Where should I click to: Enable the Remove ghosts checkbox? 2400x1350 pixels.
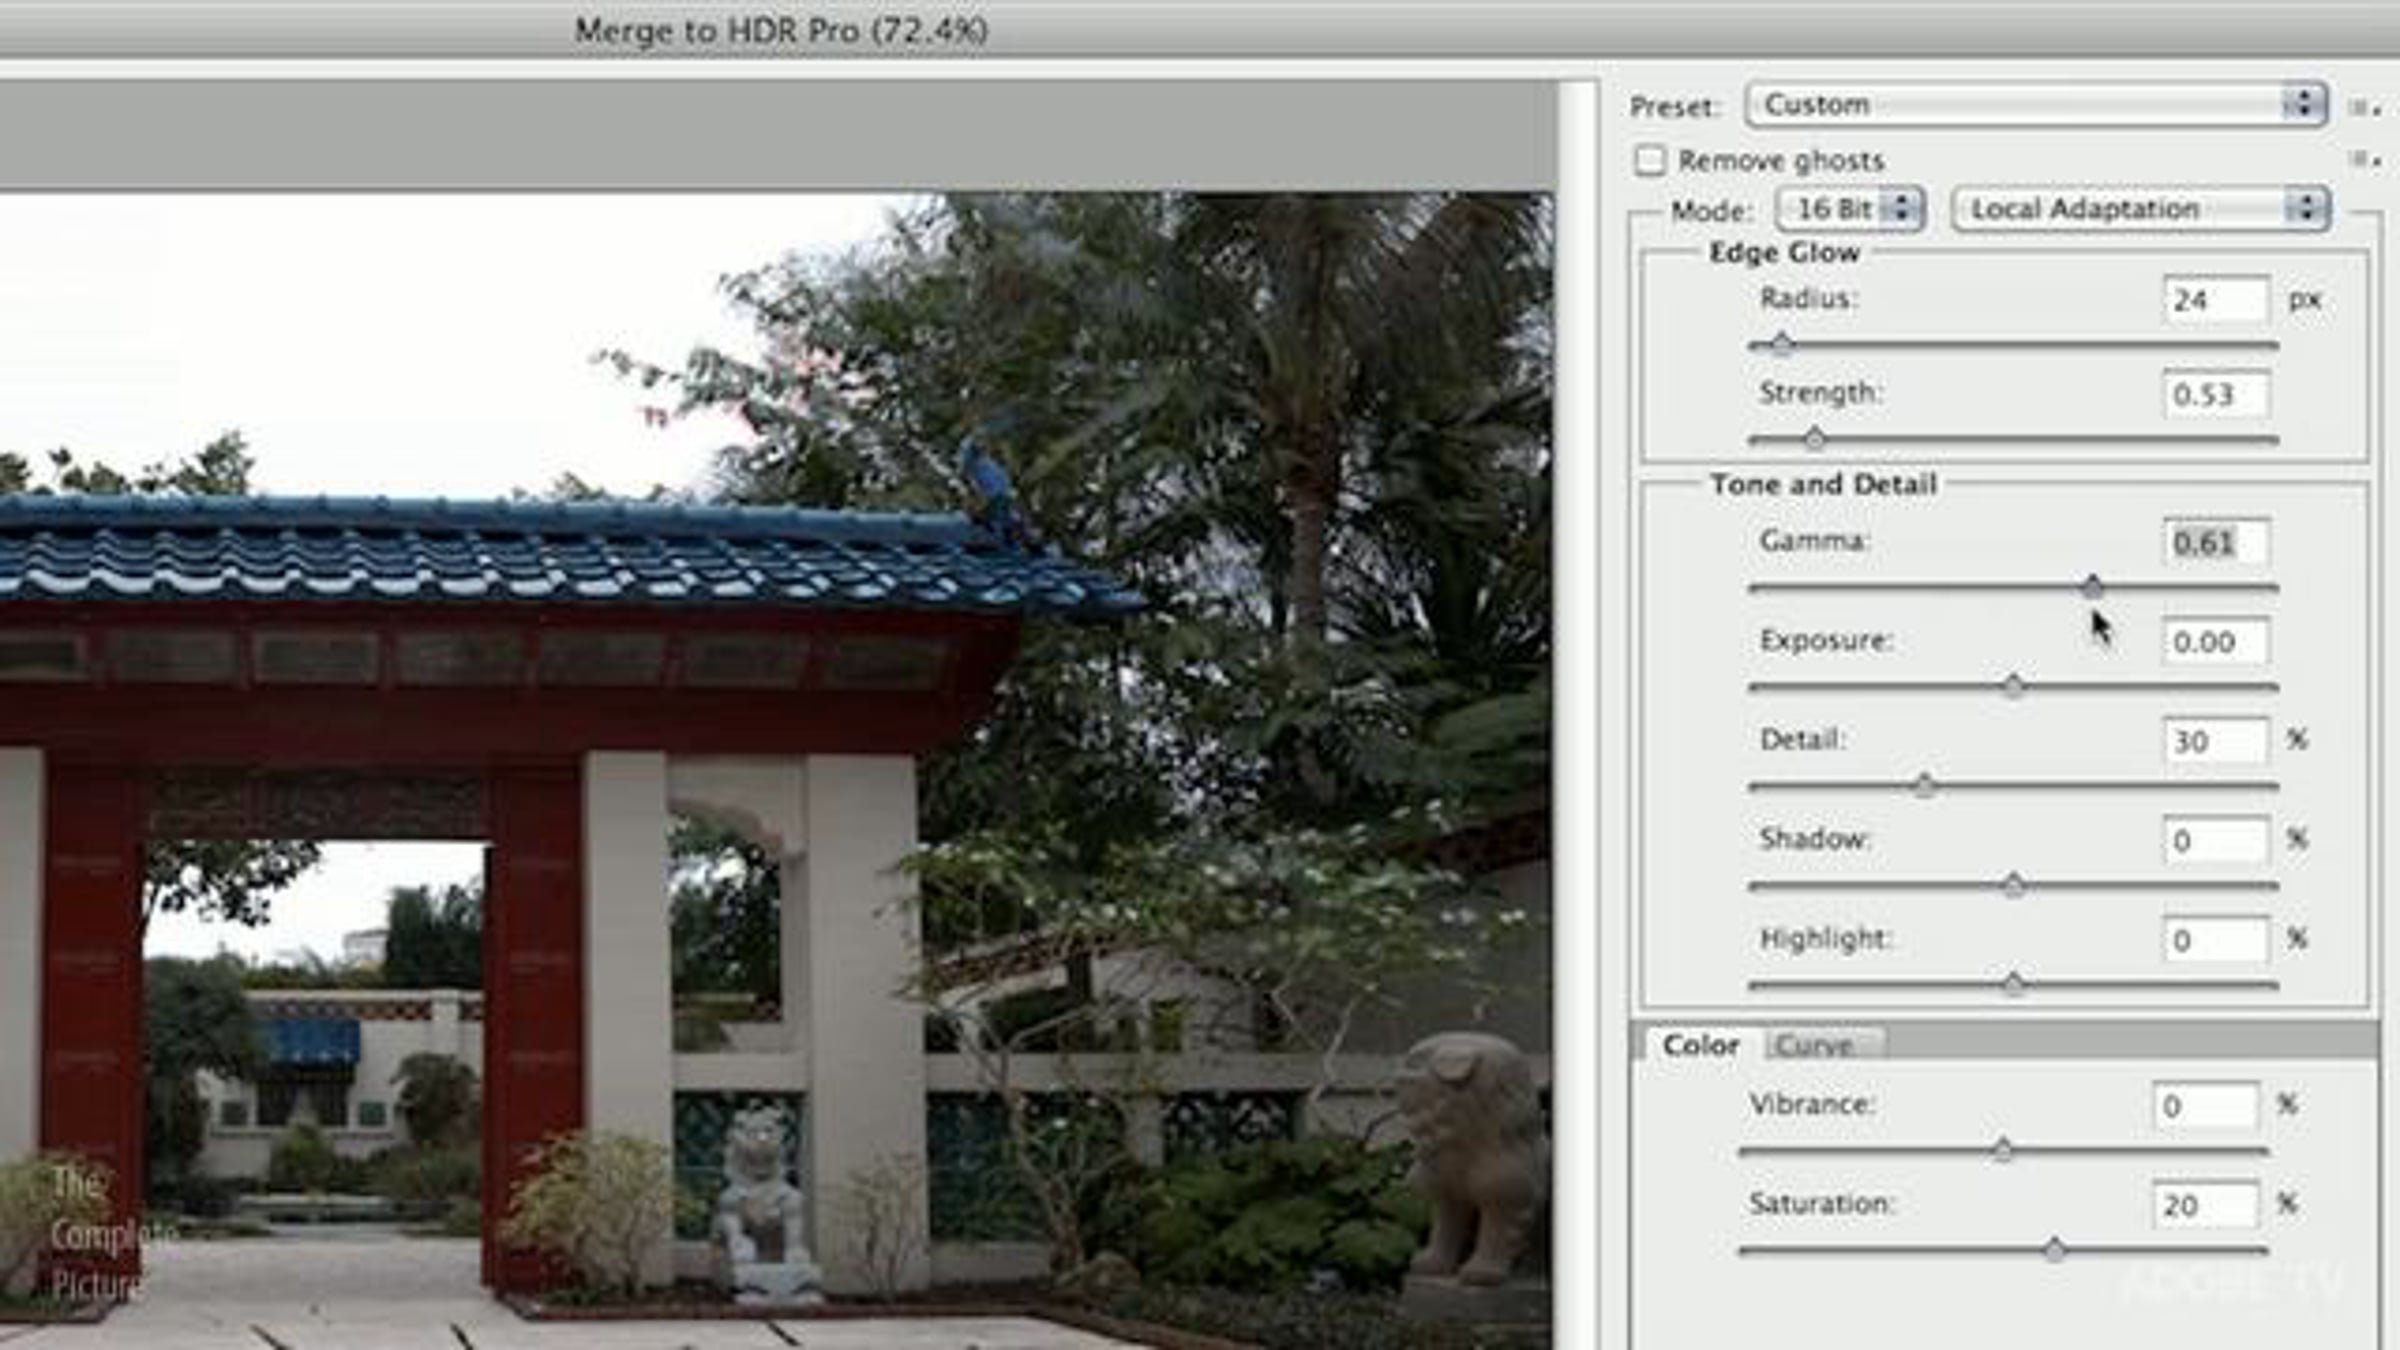click(x=1650, y=160)
